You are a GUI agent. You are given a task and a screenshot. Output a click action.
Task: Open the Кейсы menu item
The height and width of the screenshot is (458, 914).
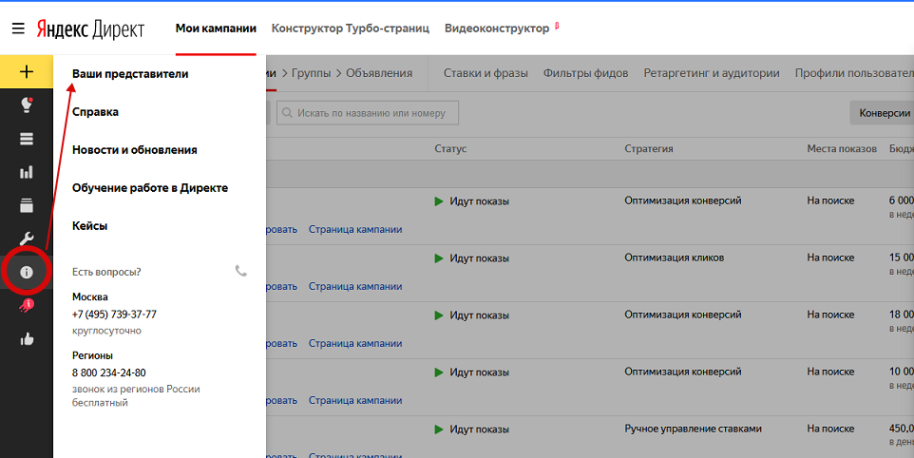(x=89, y=226)
